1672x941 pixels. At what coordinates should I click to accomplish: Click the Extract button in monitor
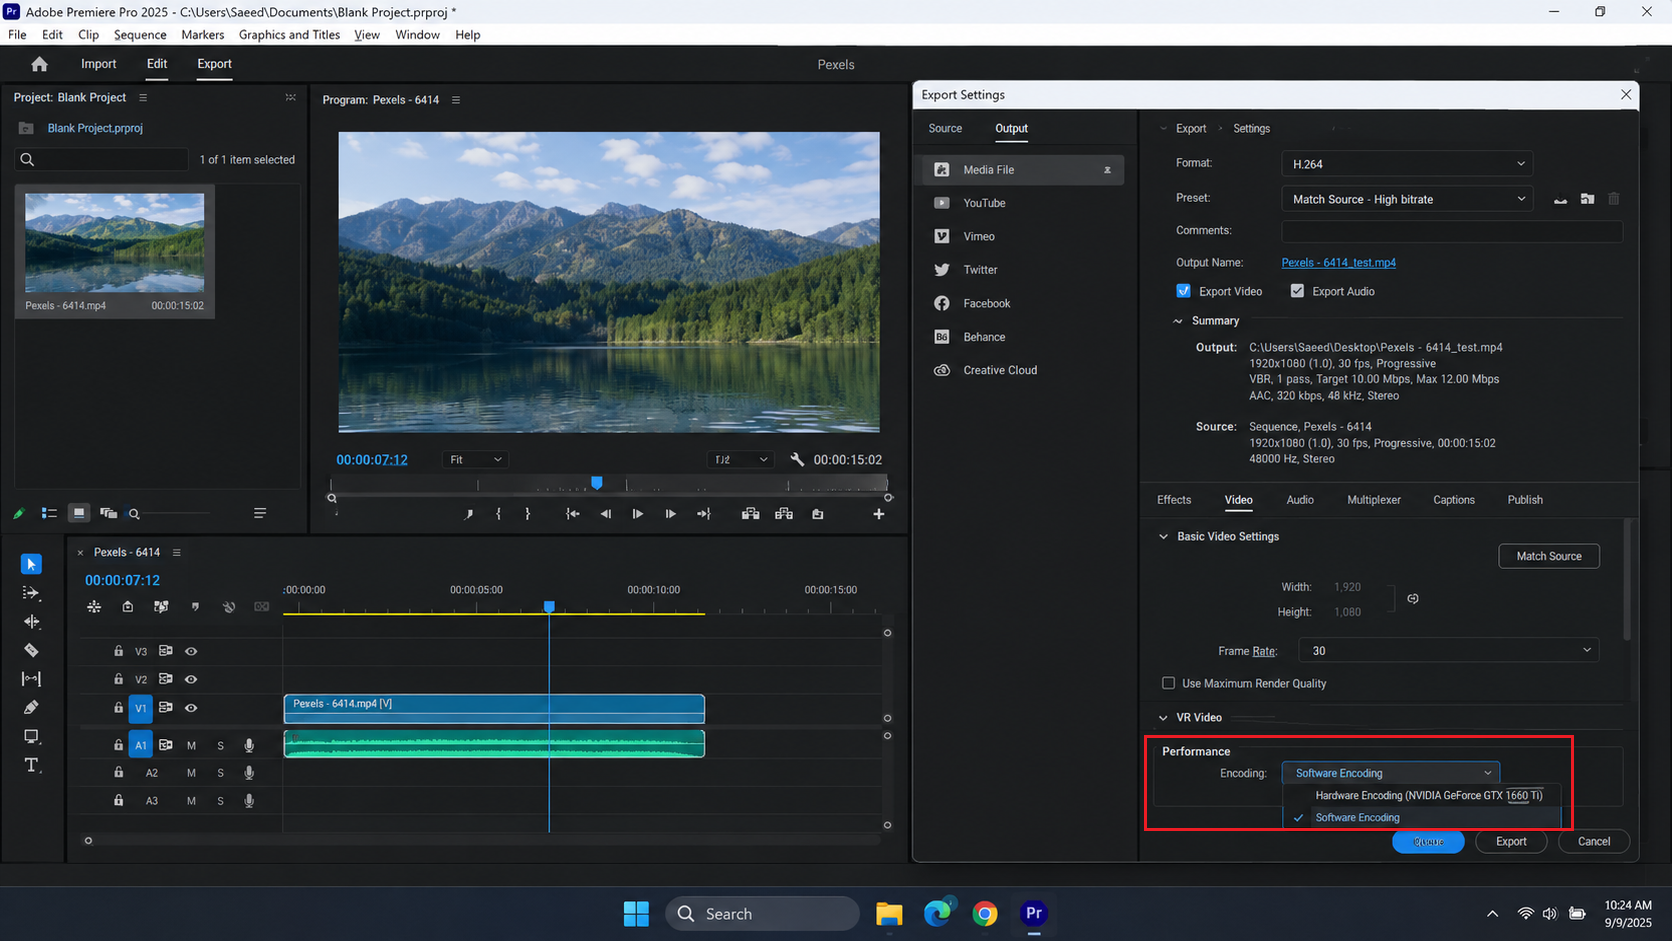784,514
